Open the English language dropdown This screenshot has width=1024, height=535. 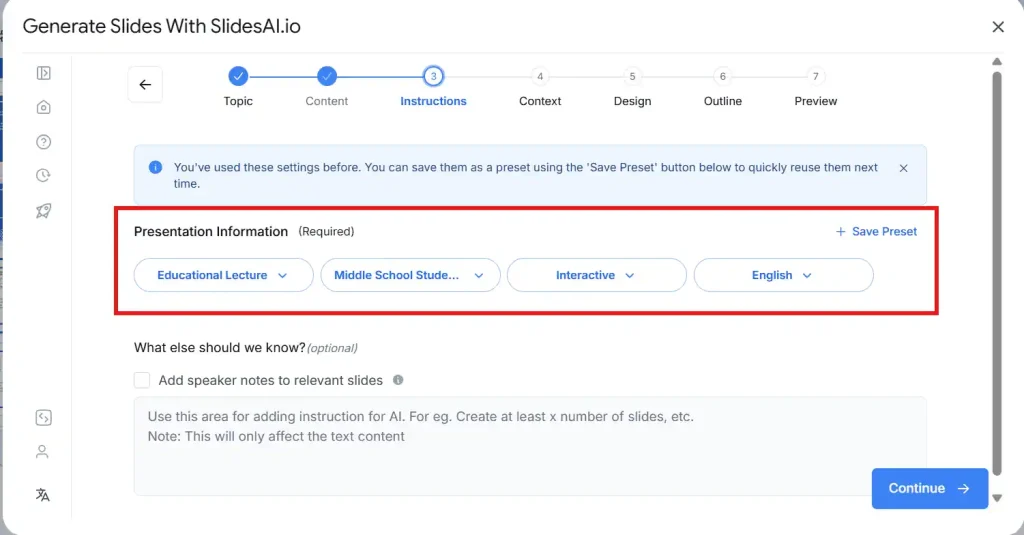pyautogui.click(x=783, y=275)
